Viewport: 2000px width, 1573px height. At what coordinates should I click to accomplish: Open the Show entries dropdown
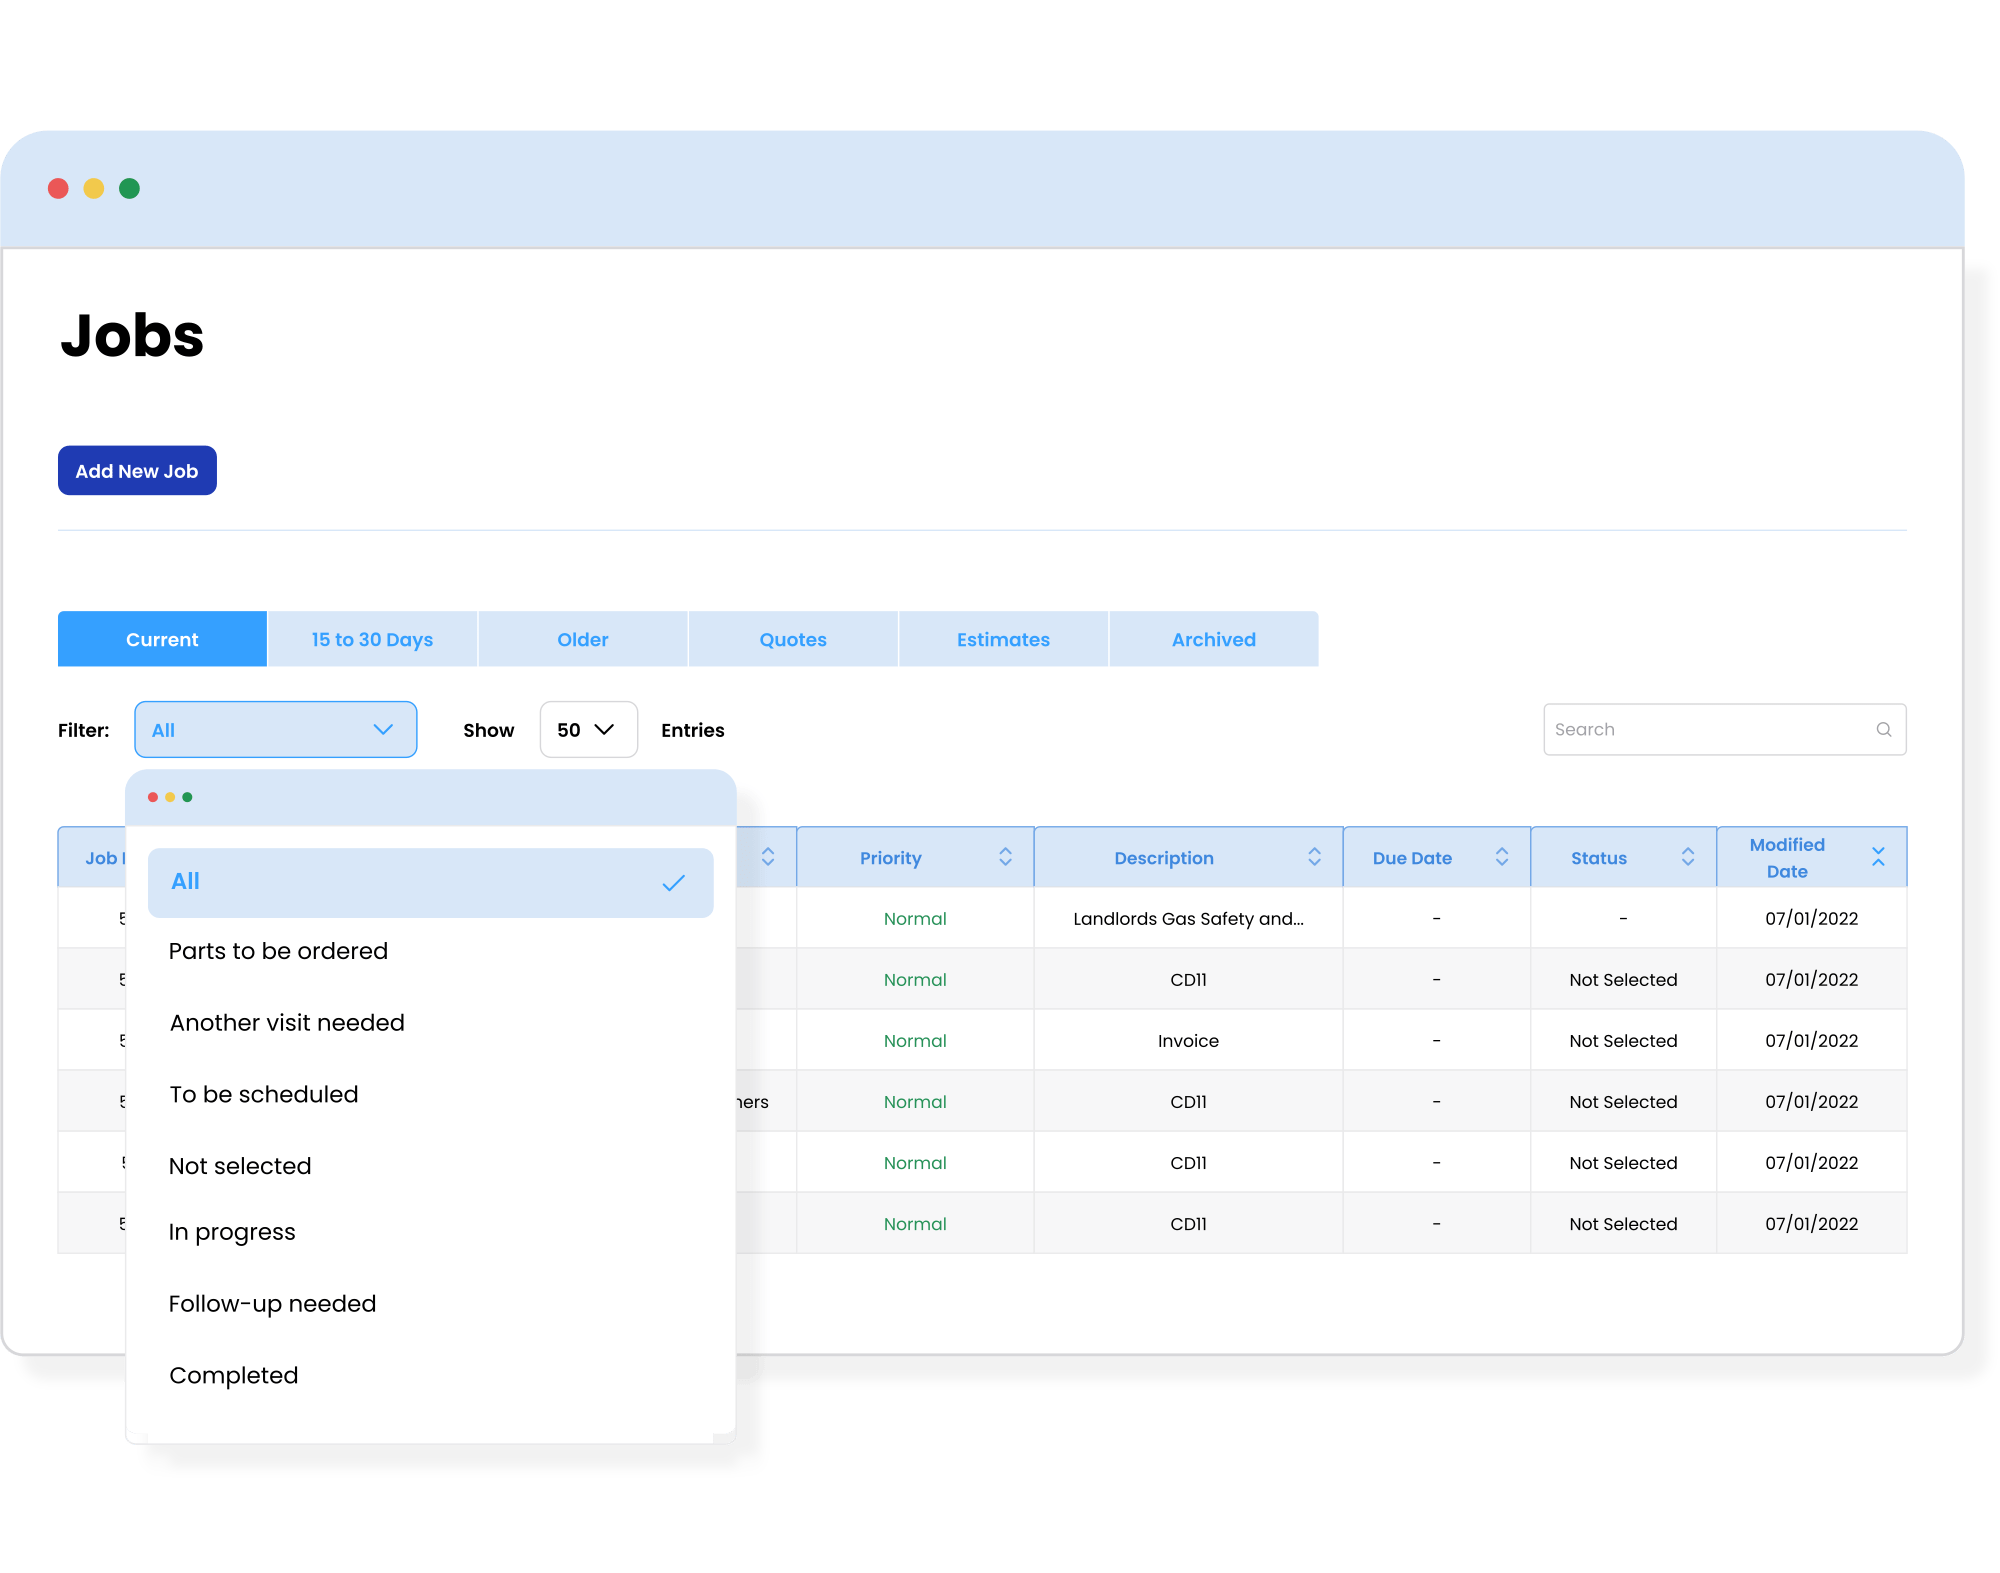pyautogui.click(x=588, y=729)
